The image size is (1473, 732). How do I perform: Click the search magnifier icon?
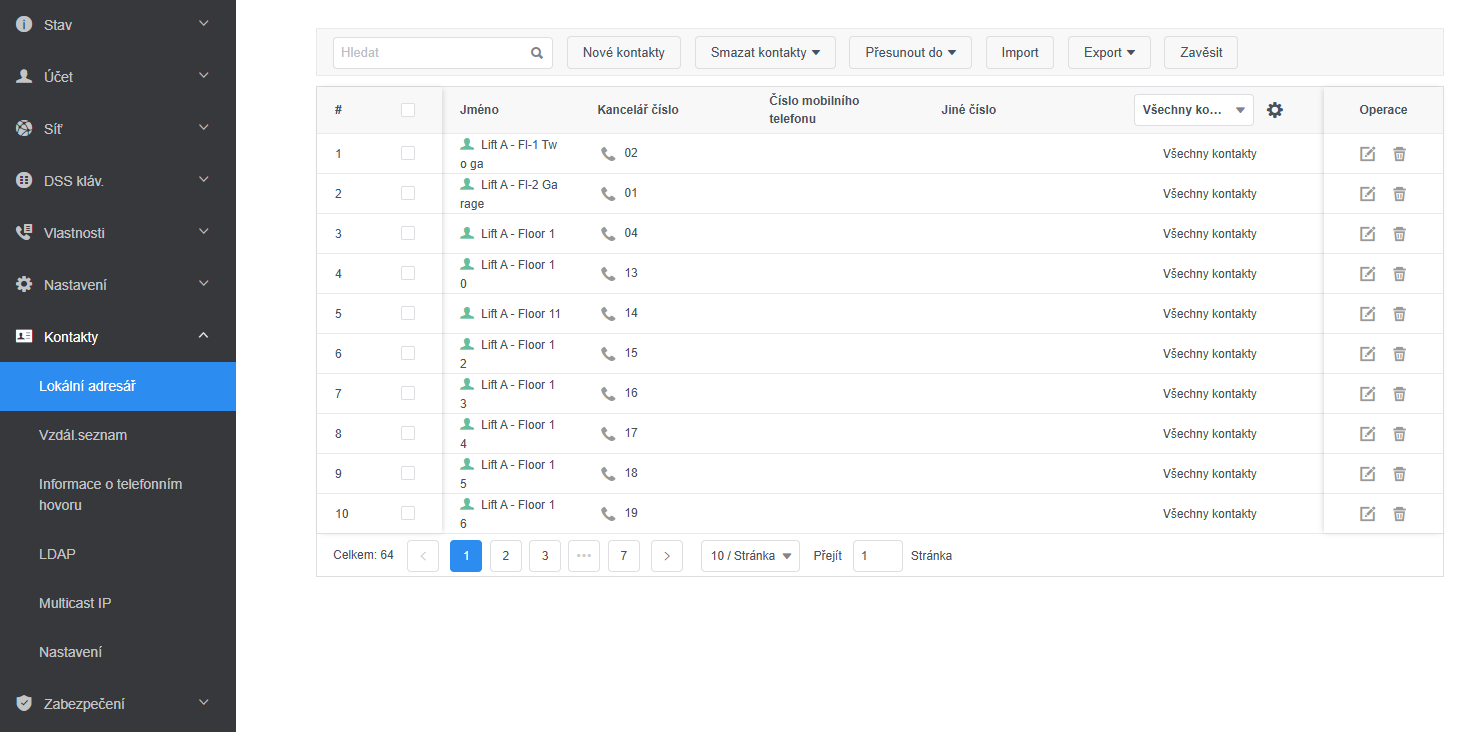(x=537, y=53)
